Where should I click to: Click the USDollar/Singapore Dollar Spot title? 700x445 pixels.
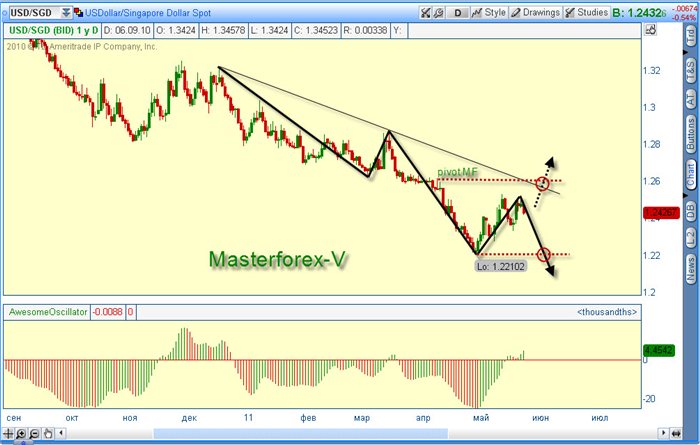(x=148, y=13)
